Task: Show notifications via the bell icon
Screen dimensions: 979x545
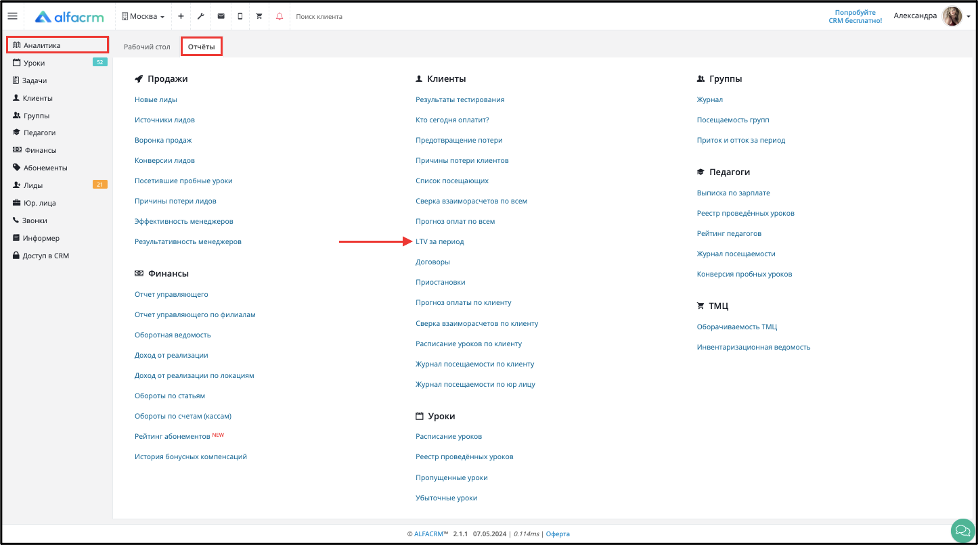Action: coord(279,16)
